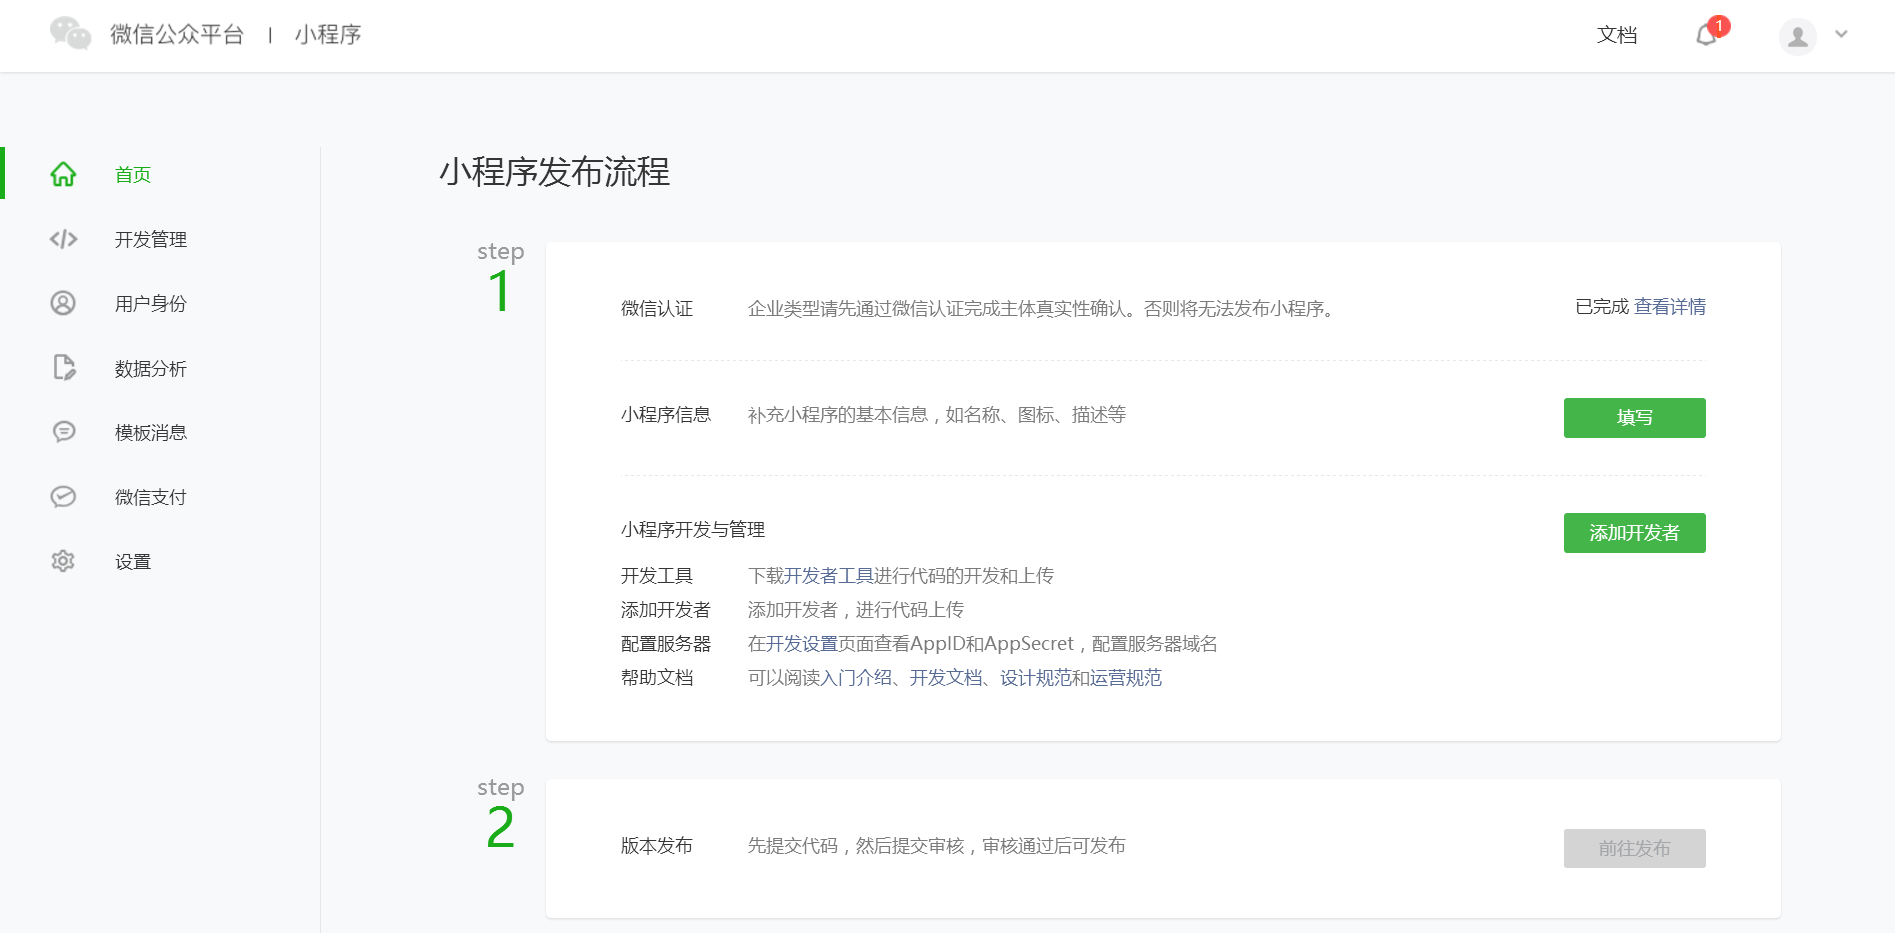
Task: Open 数据分析 menu item
Action: click(151, 369)
